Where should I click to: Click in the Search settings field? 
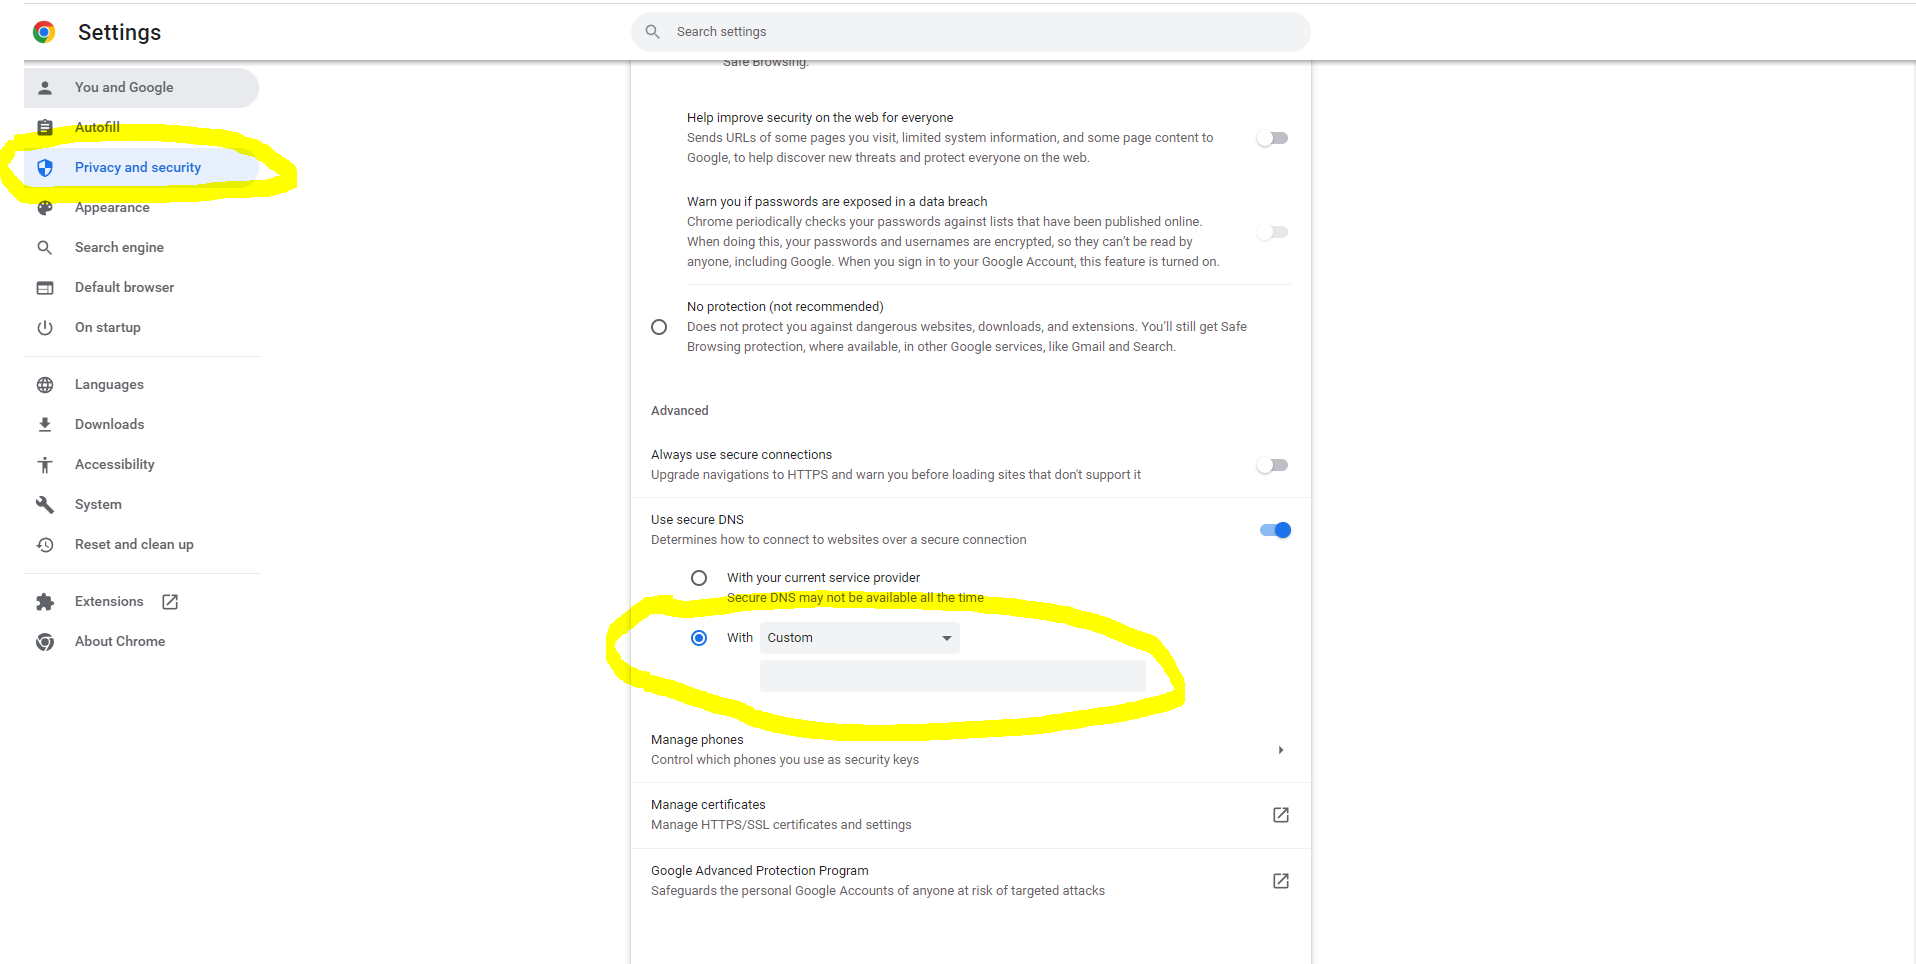click(x=970, y=32)
